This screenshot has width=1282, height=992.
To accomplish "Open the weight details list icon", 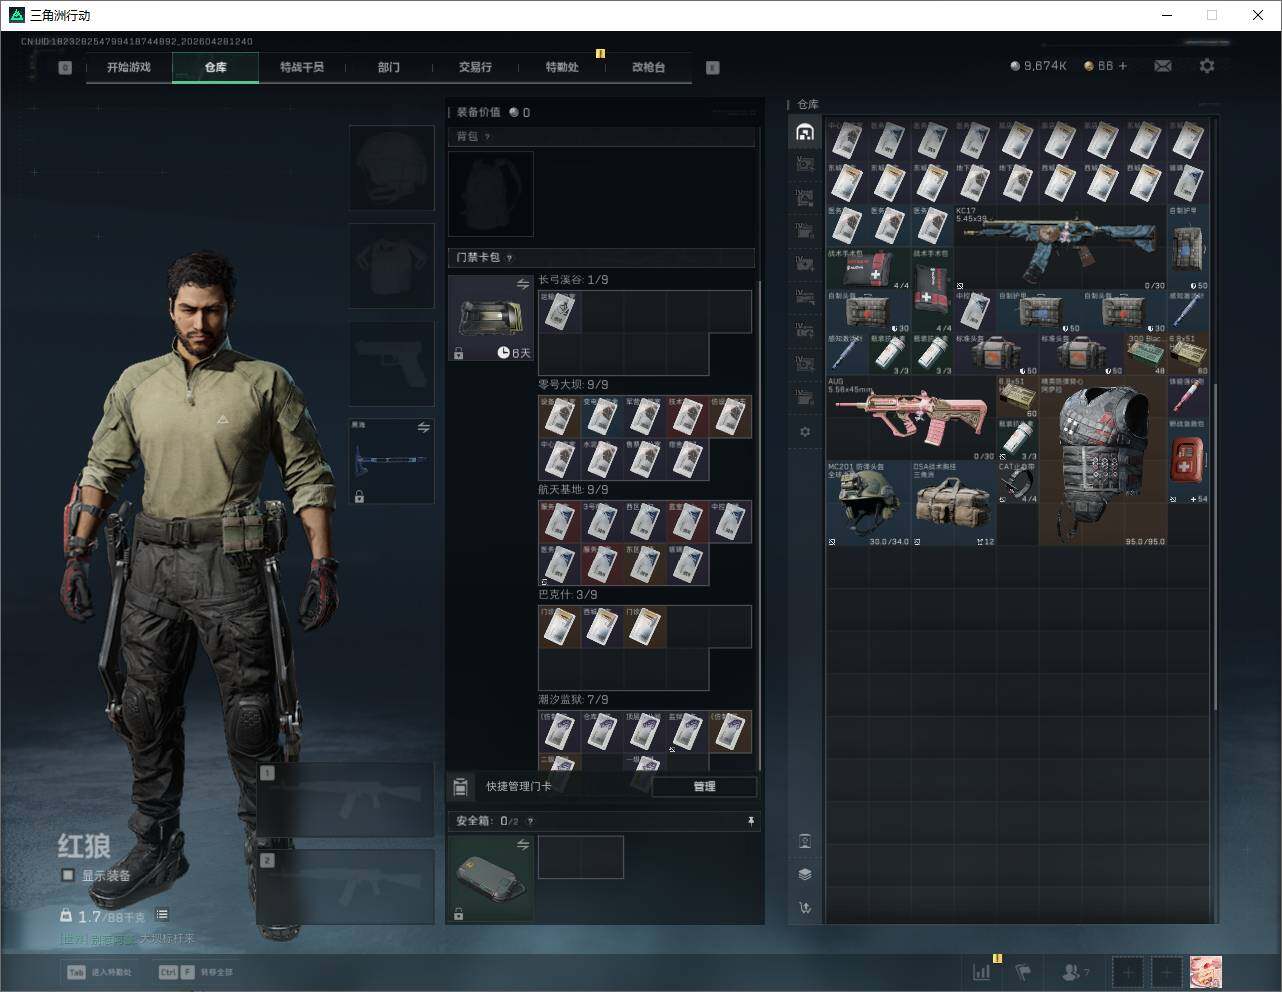I will coord(162,915).
